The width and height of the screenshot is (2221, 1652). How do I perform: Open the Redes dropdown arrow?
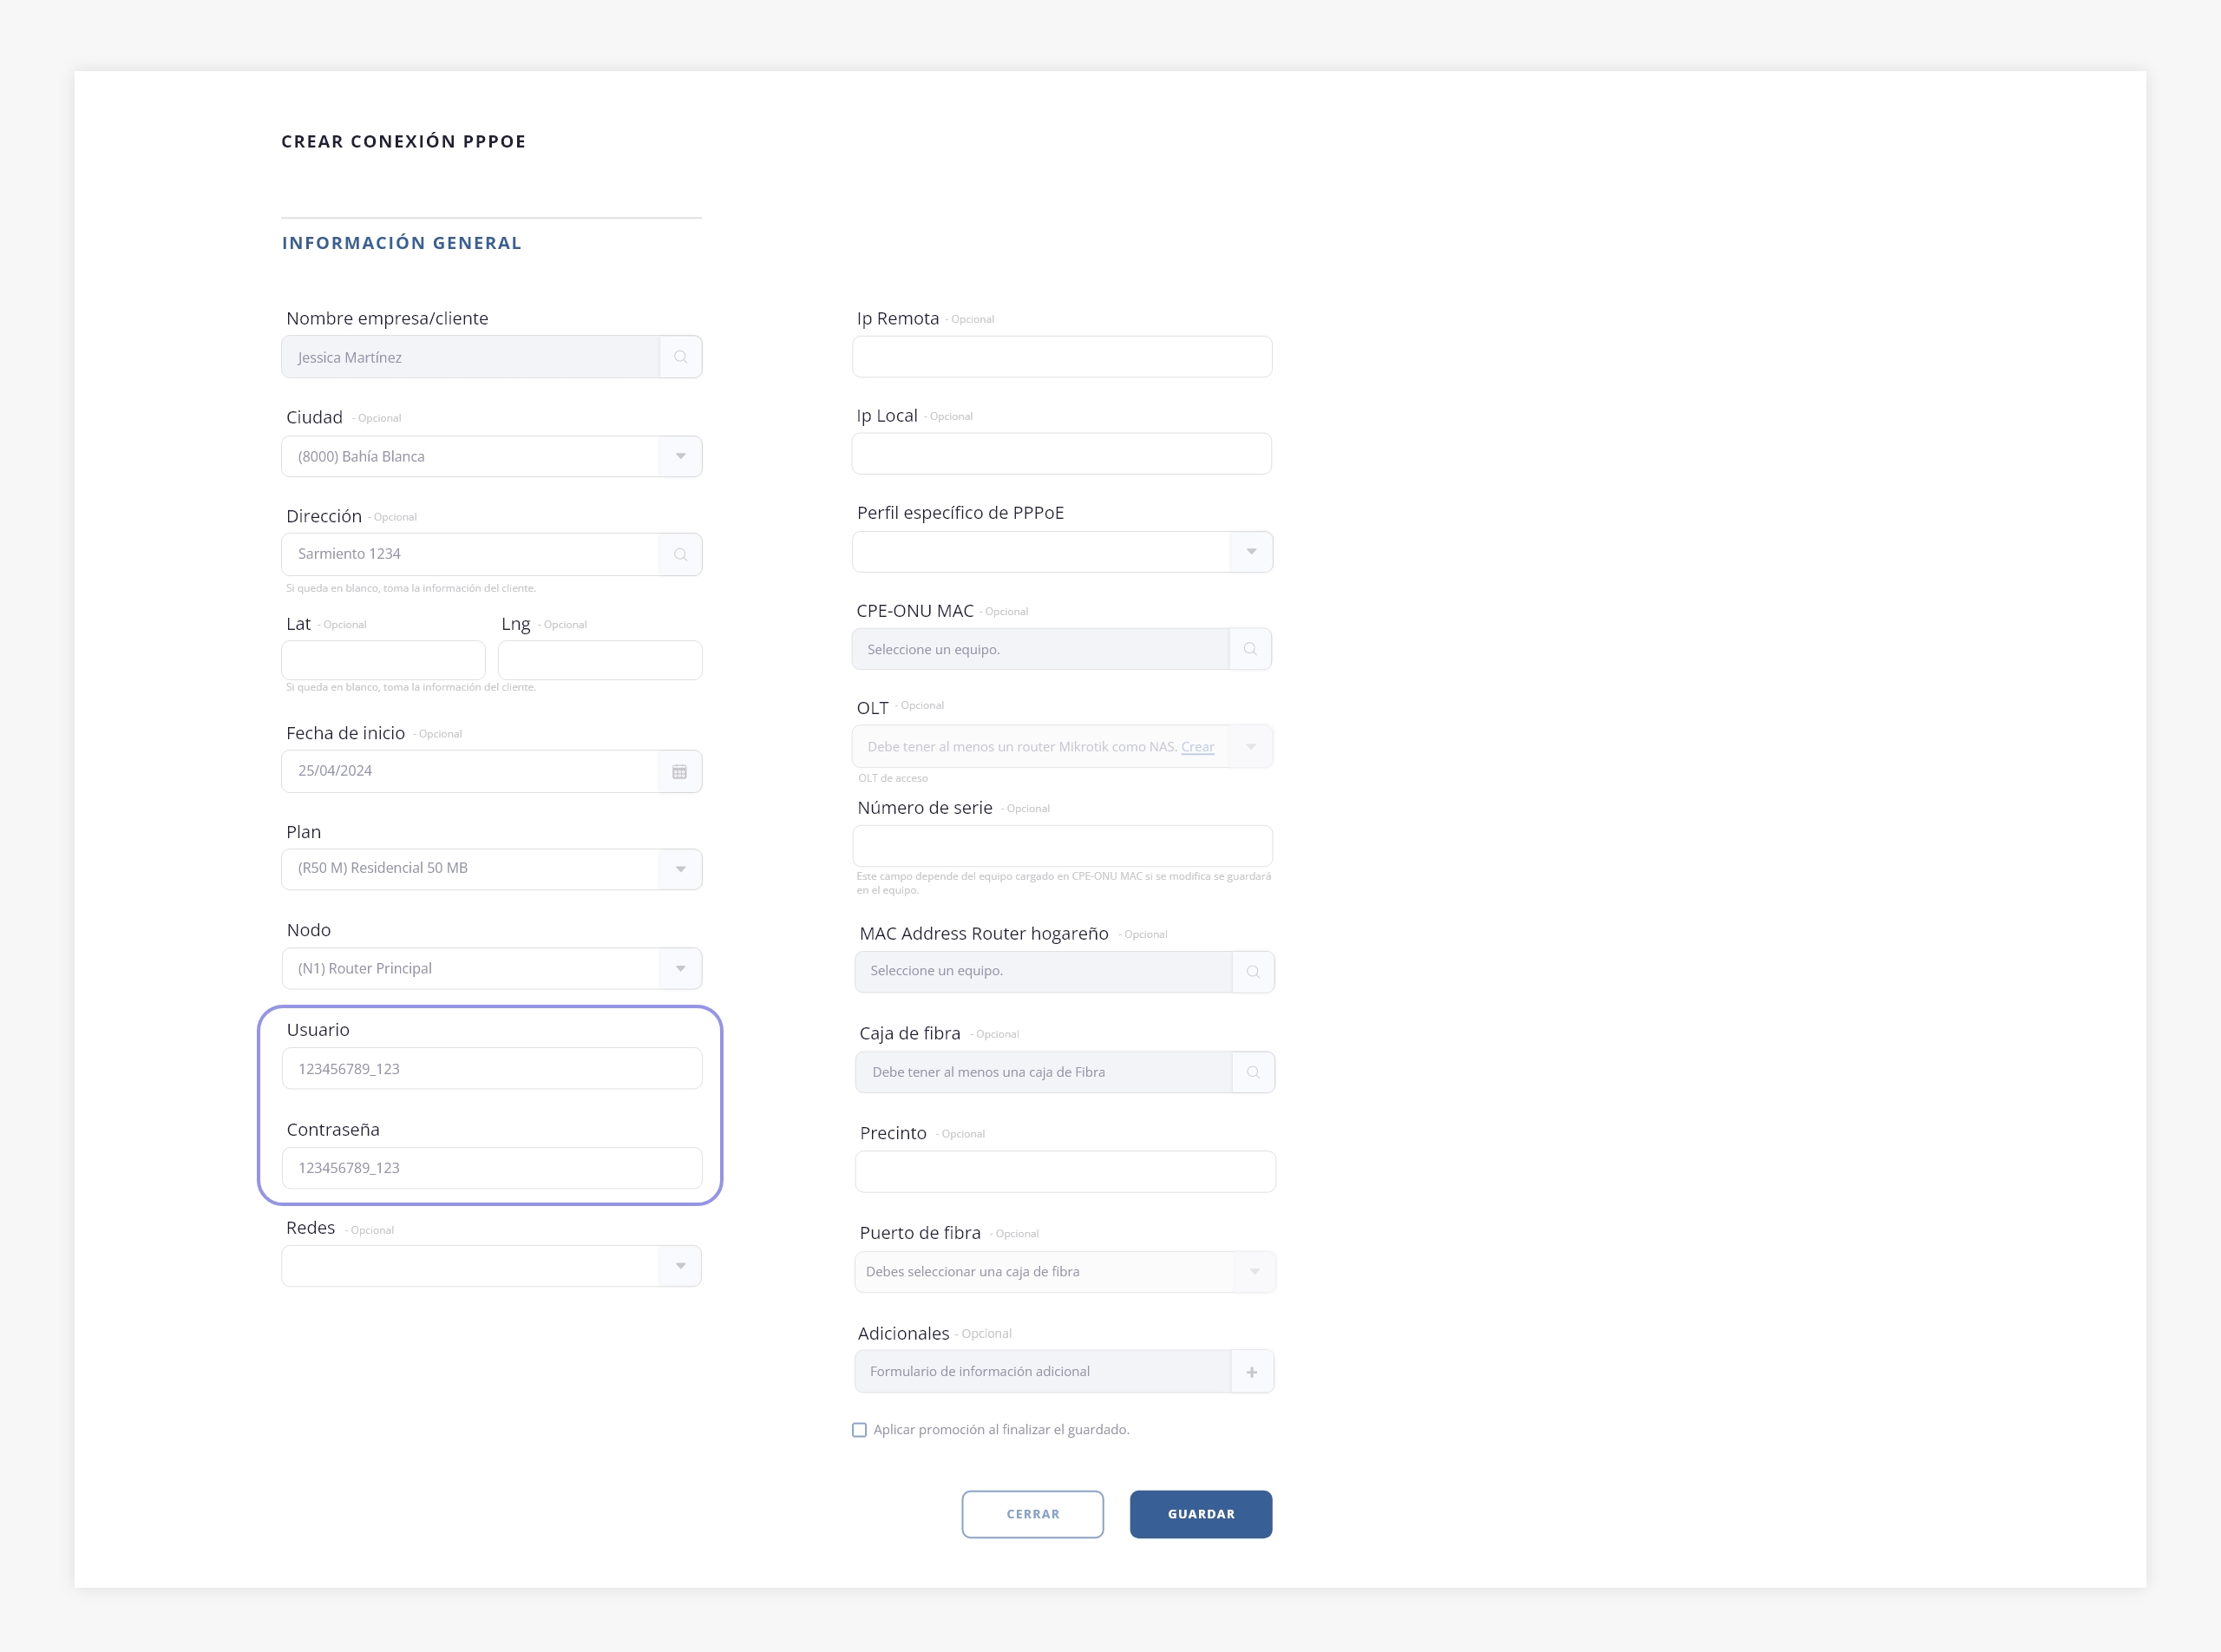[x=680, y=1266]
